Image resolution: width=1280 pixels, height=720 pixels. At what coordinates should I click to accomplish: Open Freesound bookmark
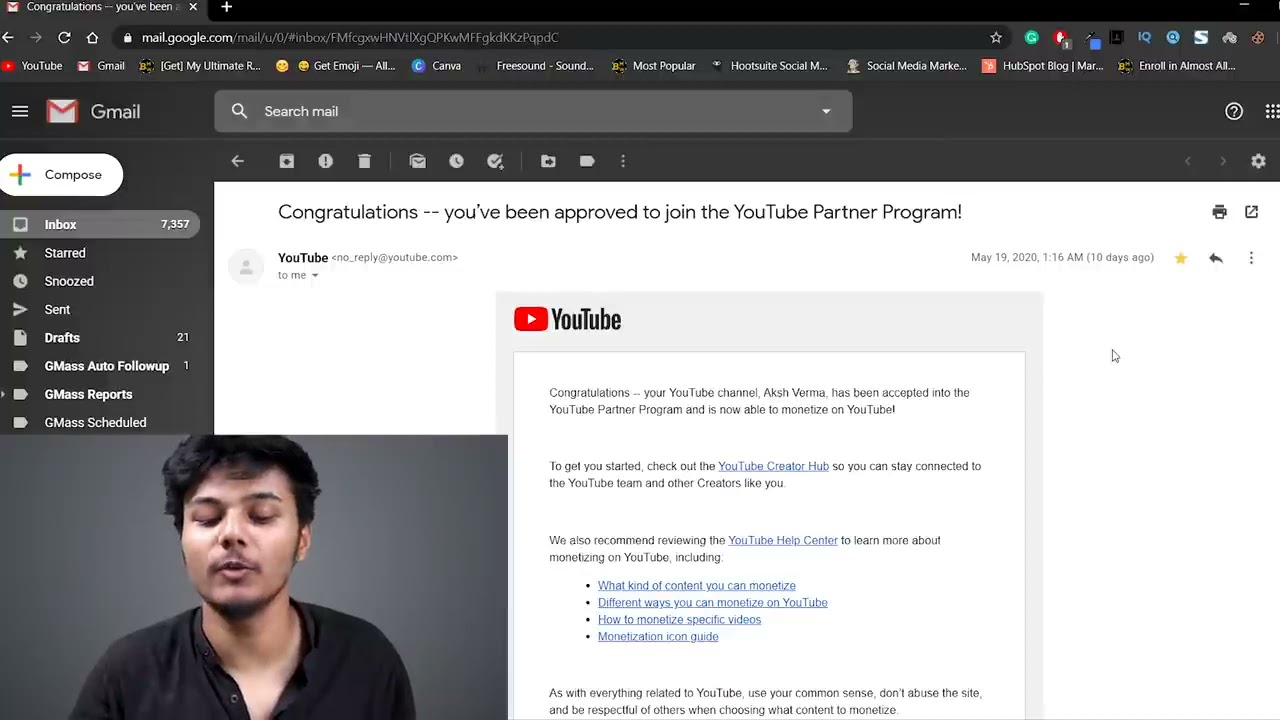[x=535, y=66]
